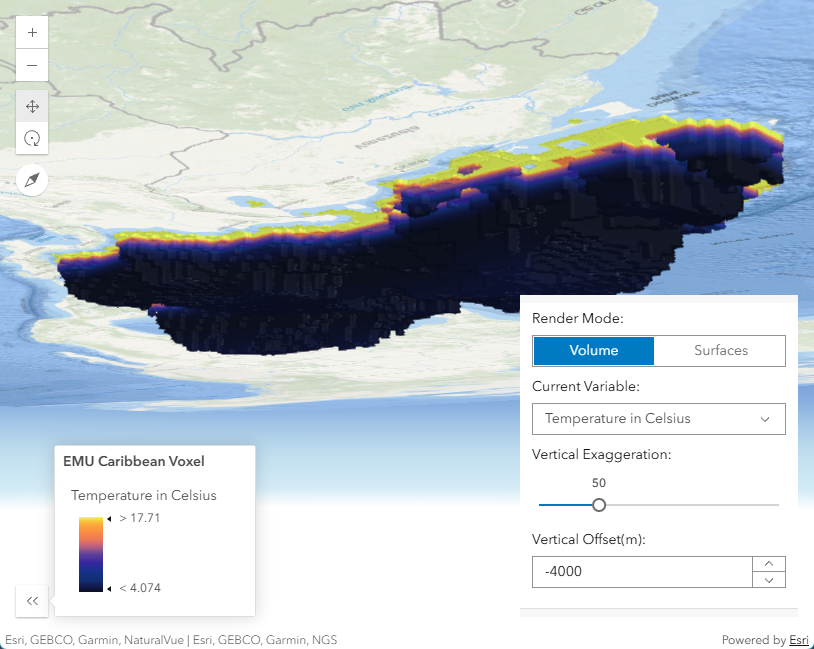Click the Vertical Exaggeration slider handle

599,505
